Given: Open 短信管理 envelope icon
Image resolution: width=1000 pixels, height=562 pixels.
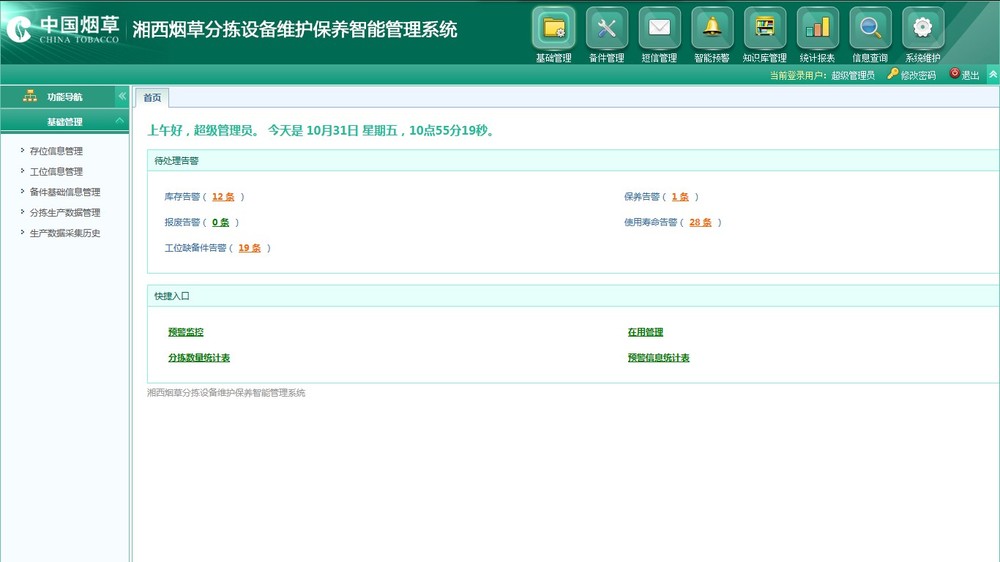Looking at the screenshot, I should click(659, 28).
